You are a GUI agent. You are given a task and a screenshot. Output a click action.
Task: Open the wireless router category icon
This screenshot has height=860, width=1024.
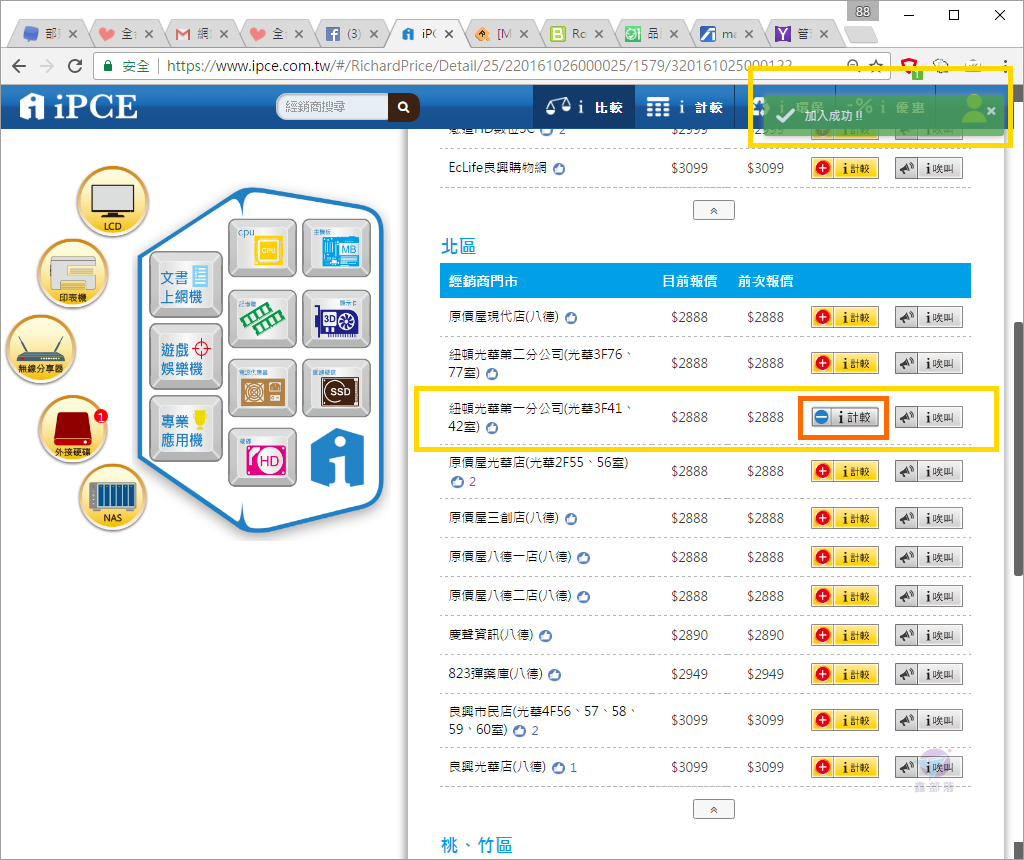(40, 349)
